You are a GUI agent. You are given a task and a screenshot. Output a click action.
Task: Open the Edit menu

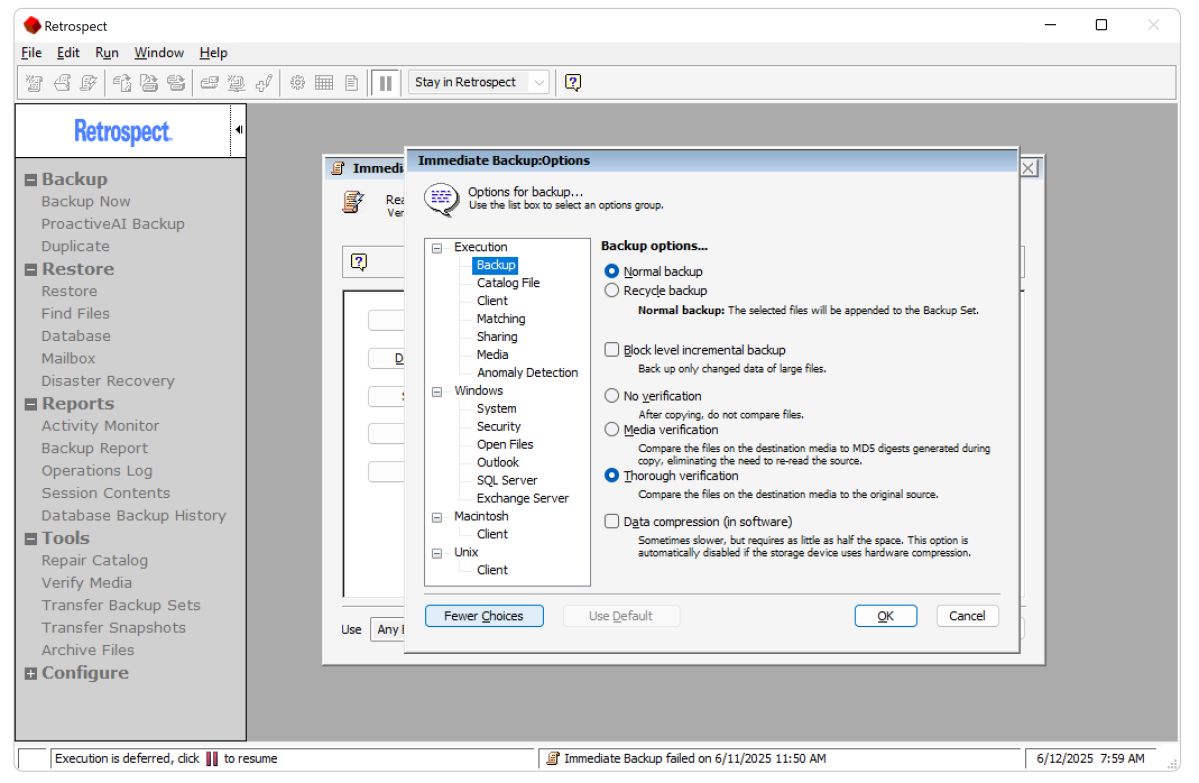coord(68,53)
